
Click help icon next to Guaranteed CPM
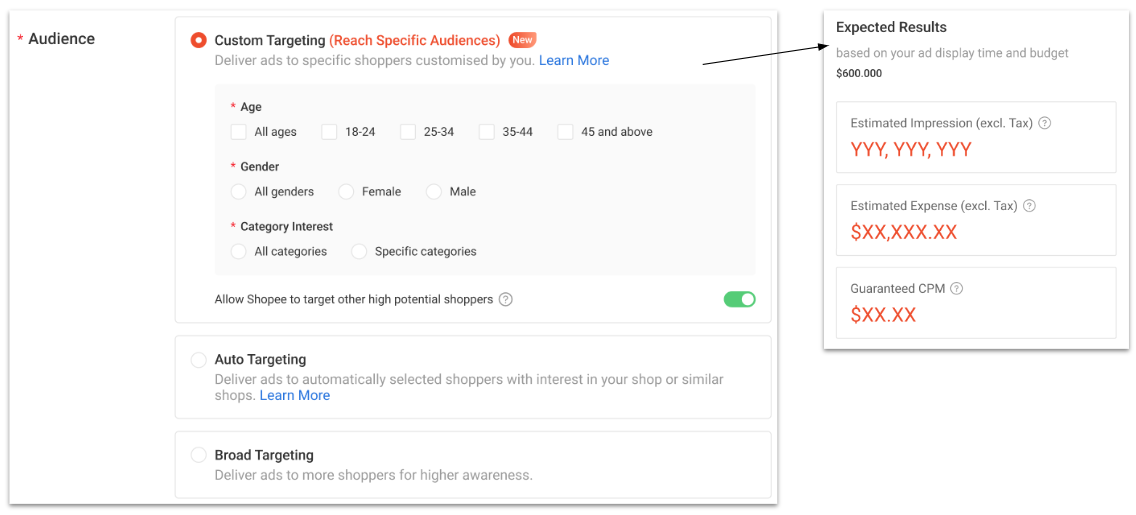click(x=956, y=288)
